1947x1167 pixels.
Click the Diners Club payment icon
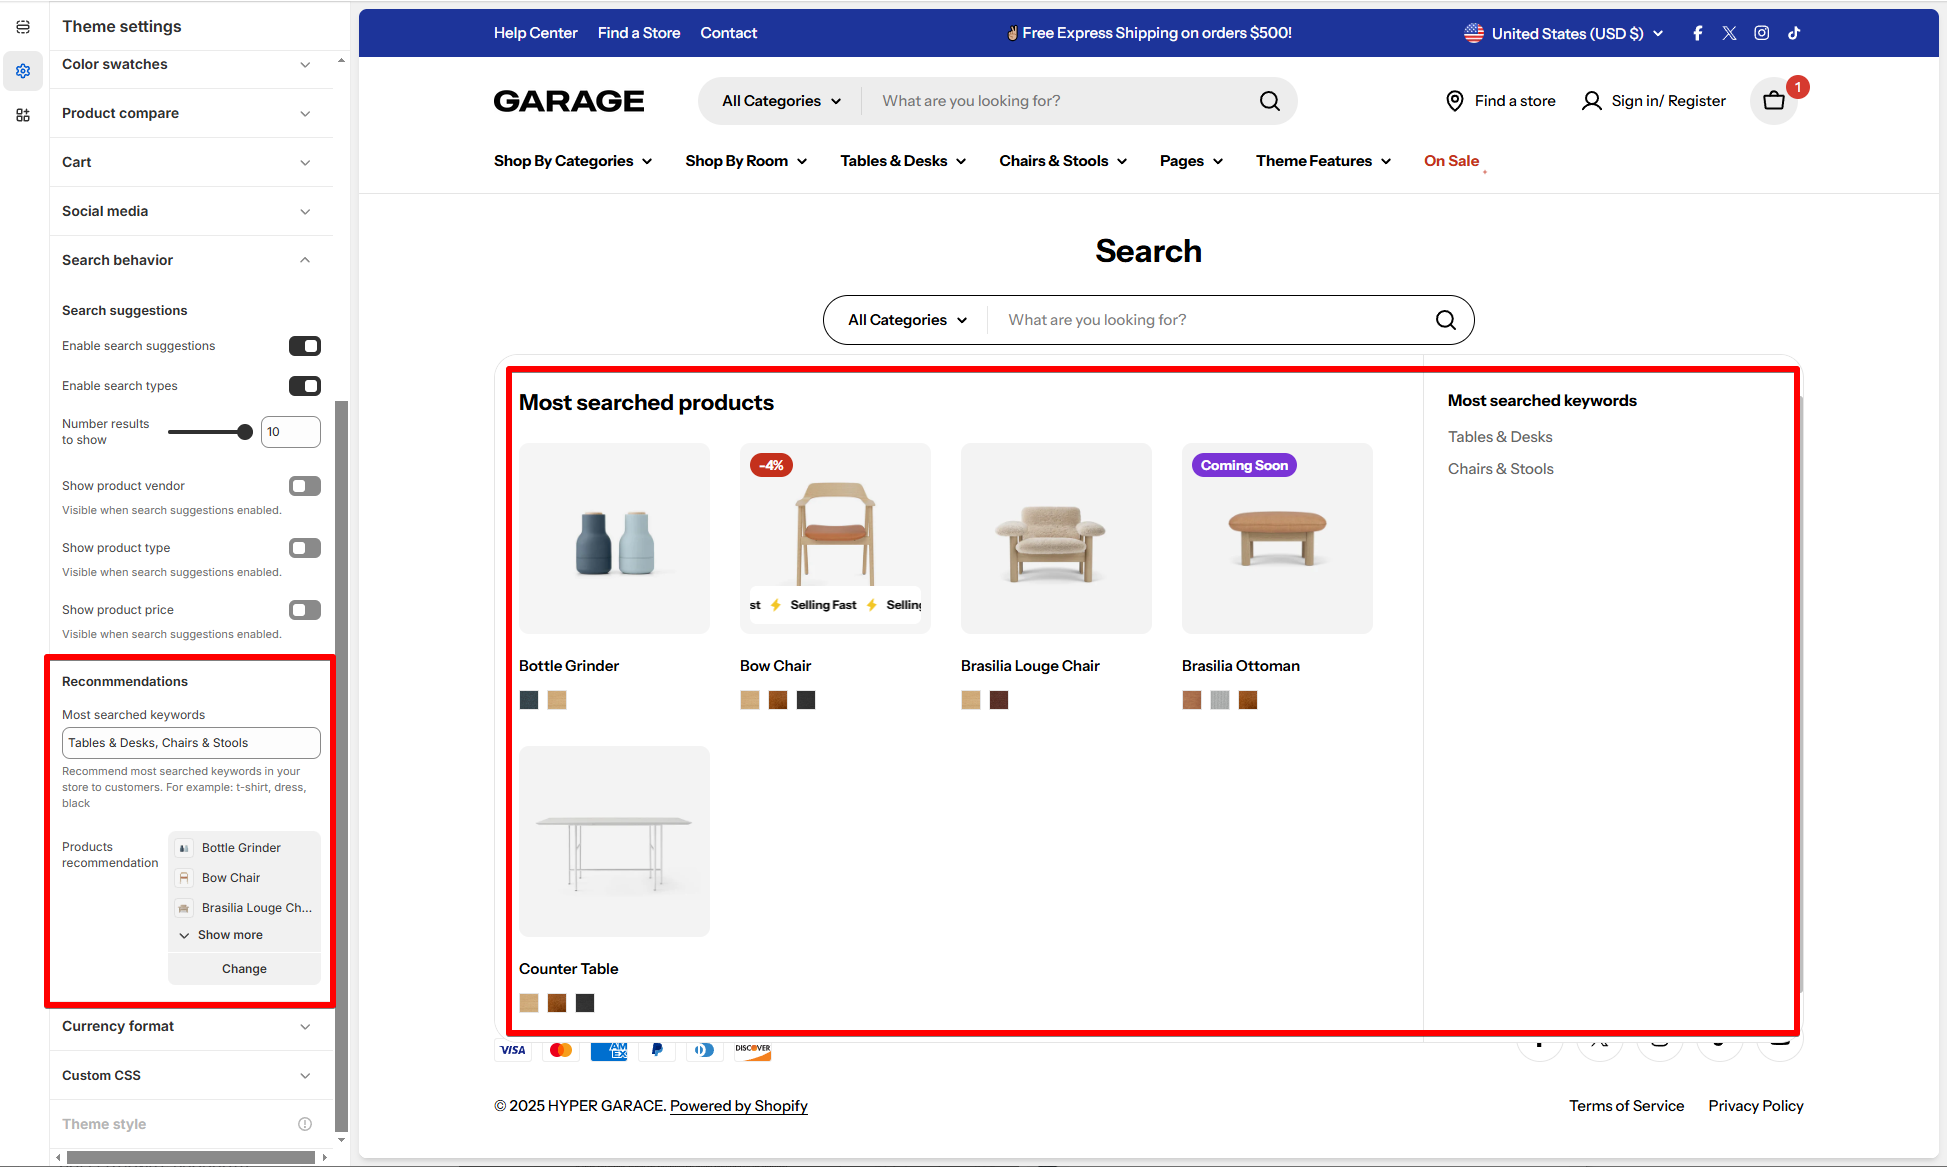click(704, 1050)
